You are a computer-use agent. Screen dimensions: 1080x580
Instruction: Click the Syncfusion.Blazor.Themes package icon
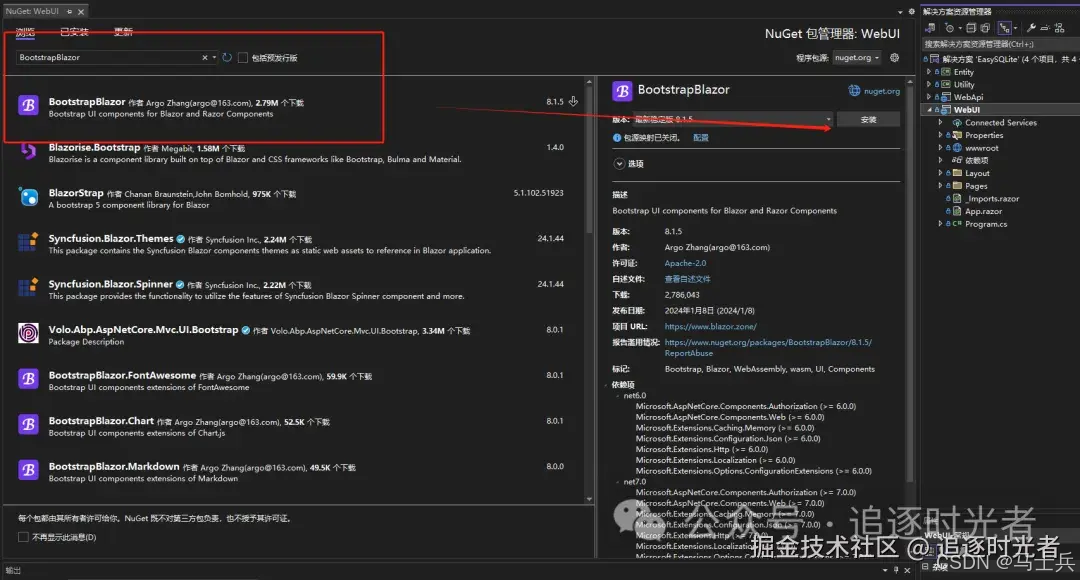click(28, 242)
